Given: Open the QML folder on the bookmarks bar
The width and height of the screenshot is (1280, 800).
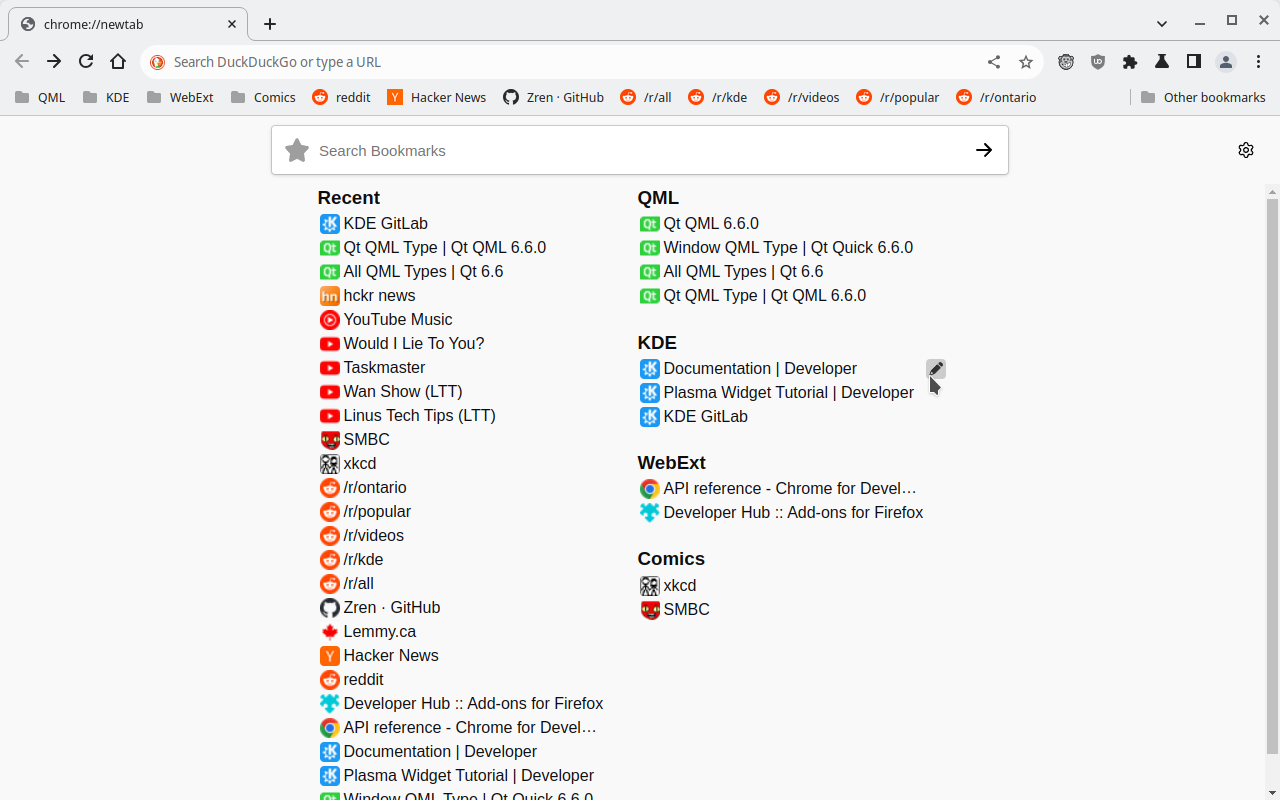Looking at the screenshot, I should coord(40,97).
